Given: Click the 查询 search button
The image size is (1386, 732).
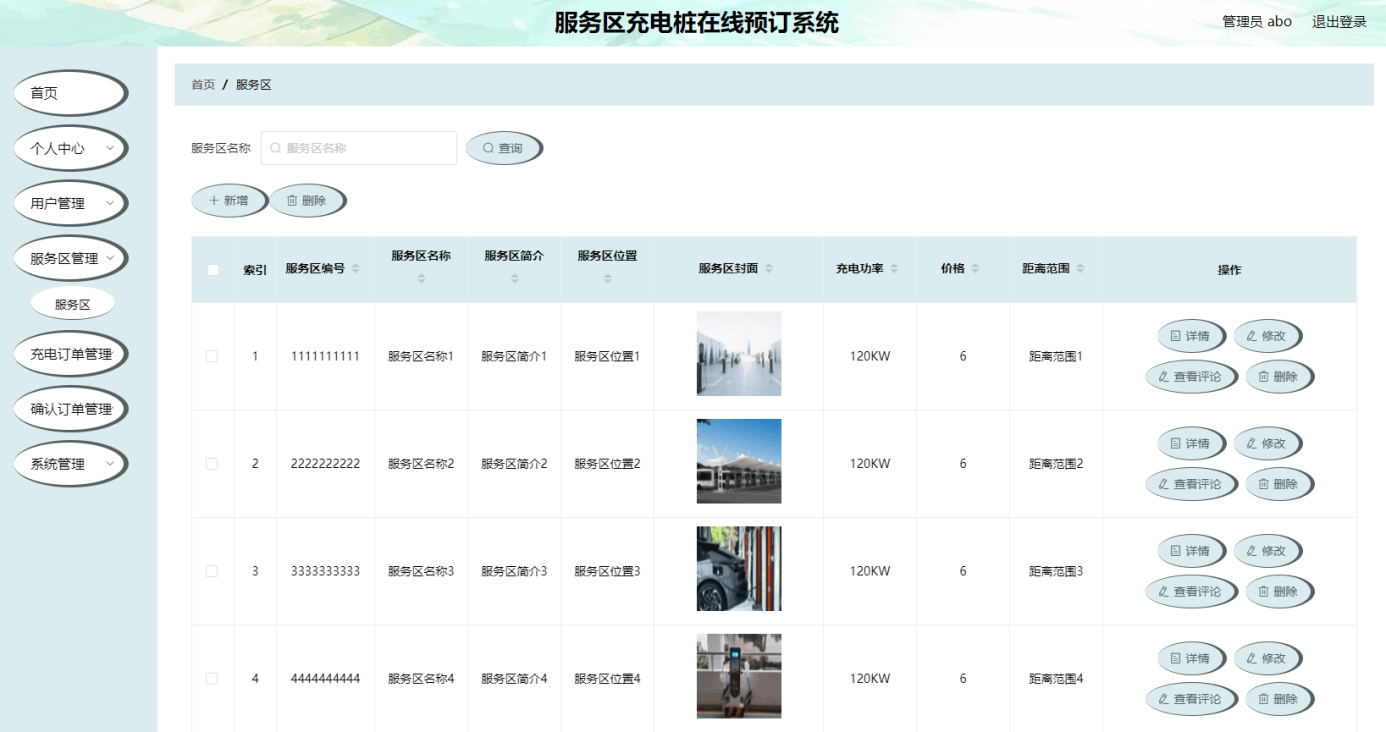Looking at the screenshot, I should (x=504, y=147).
